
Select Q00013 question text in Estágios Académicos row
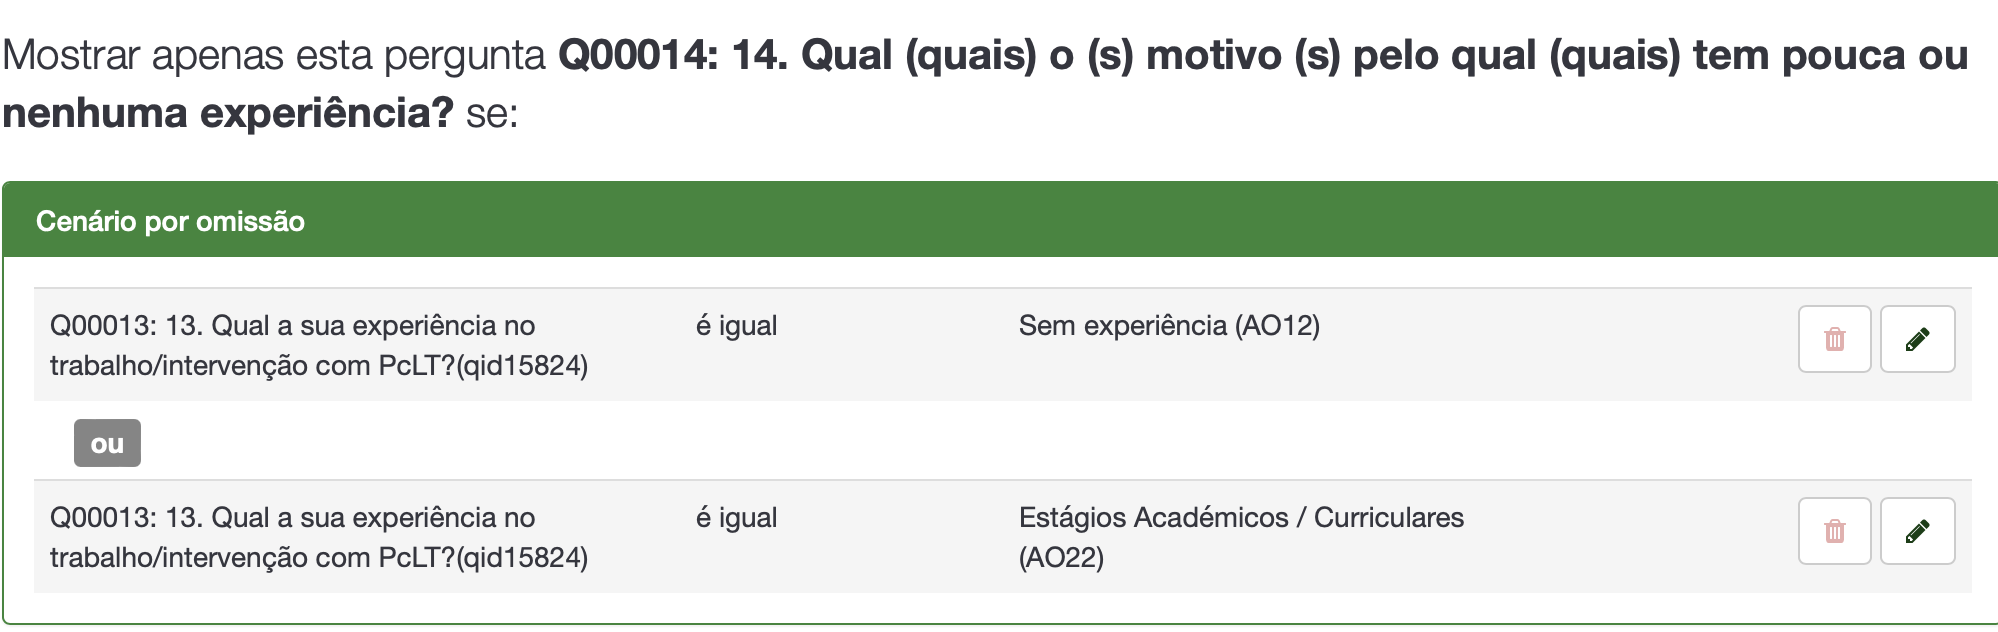pos(292,518)
